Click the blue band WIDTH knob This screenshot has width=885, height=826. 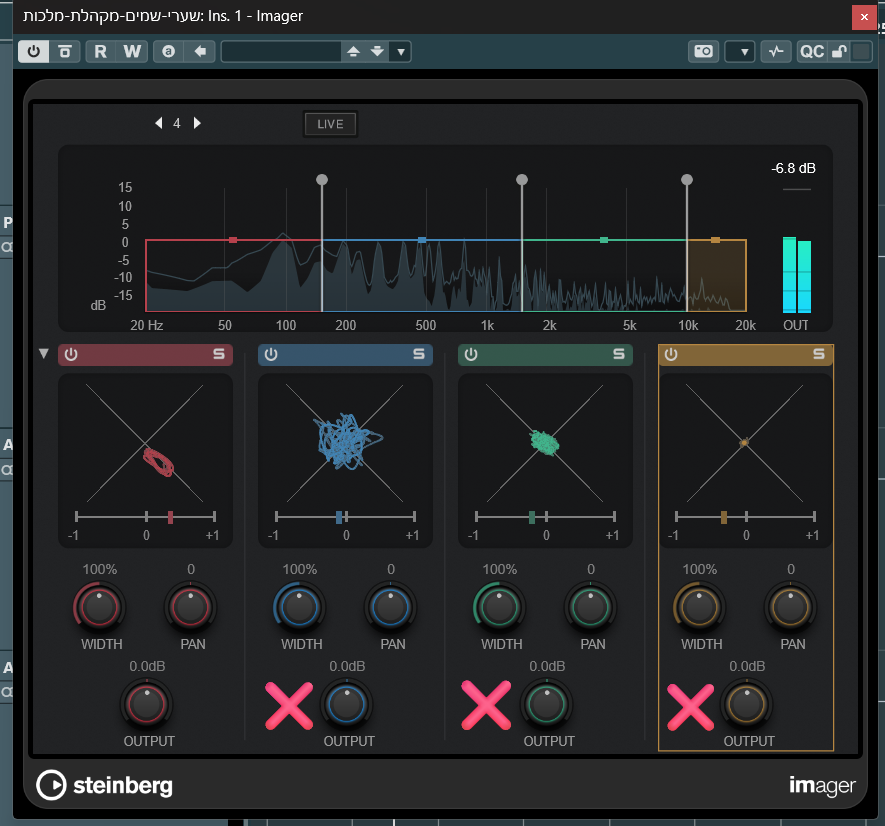(299, 608)
